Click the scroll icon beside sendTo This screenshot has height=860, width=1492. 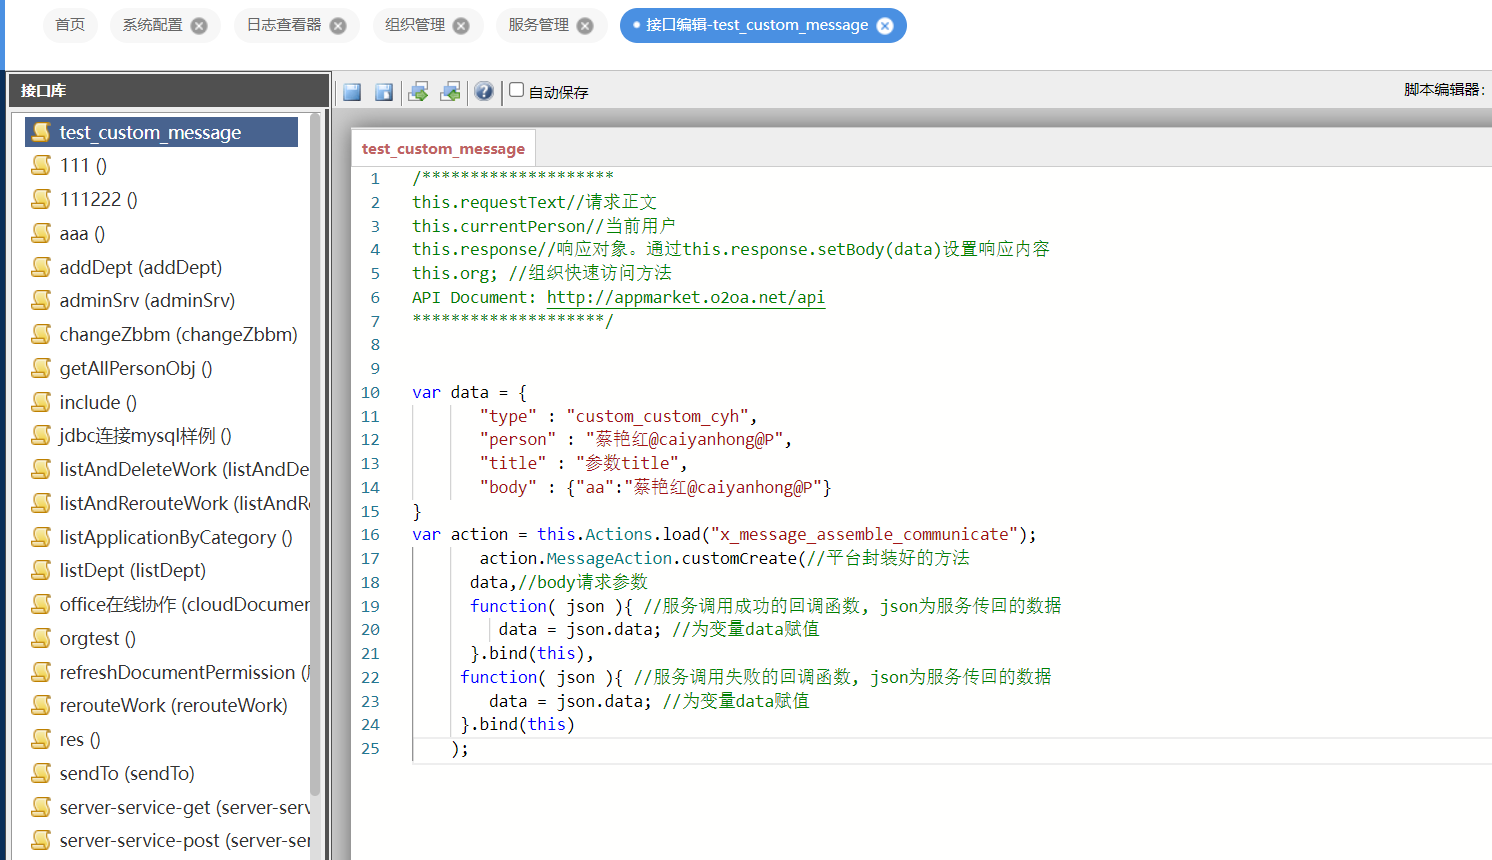(x=41, y=773)
